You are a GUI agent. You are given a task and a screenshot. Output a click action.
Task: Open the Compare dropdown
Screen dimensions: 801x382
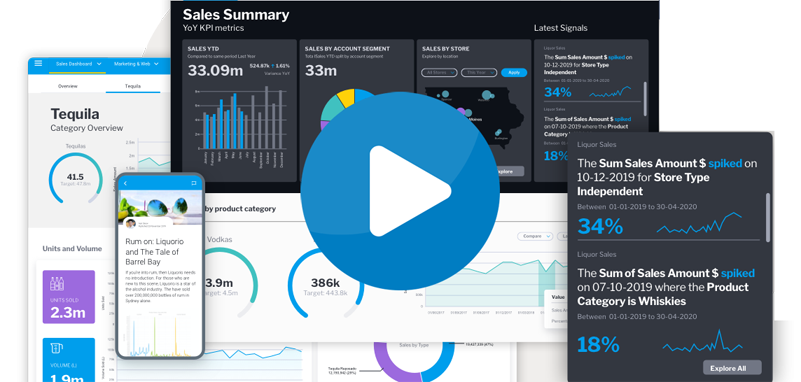coord(535,236)
